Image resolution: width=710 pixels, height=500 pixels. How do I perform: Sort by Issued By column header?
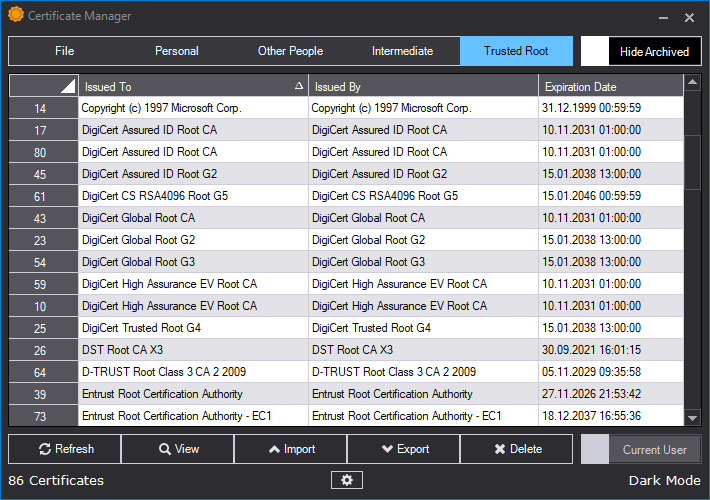(423, 86)
